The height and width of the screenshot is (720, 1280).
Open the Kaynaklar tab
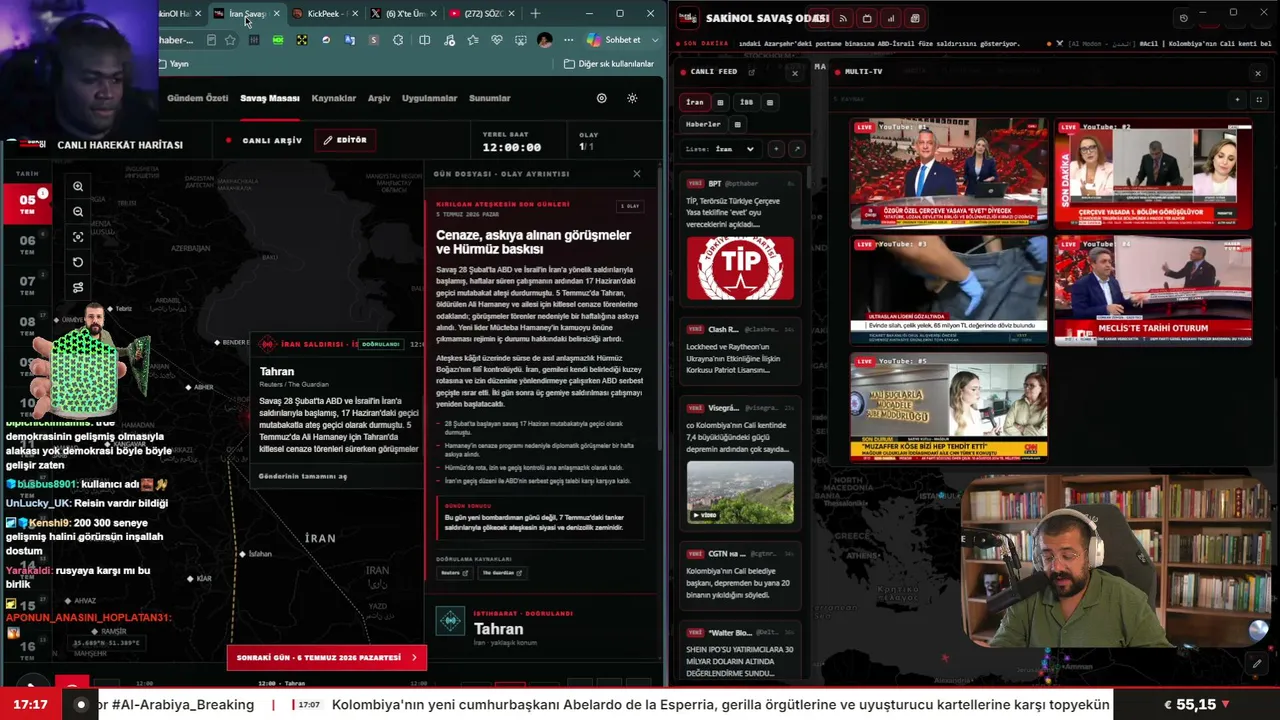click(x=334, y=98)
